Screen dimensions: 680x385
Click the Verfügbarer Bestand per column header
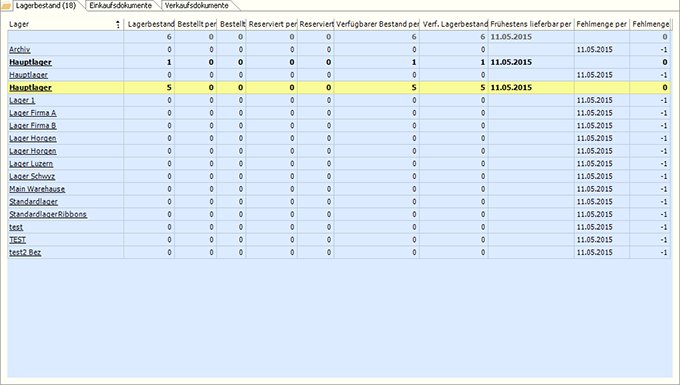pyautogui.click(x=377, y=24)
